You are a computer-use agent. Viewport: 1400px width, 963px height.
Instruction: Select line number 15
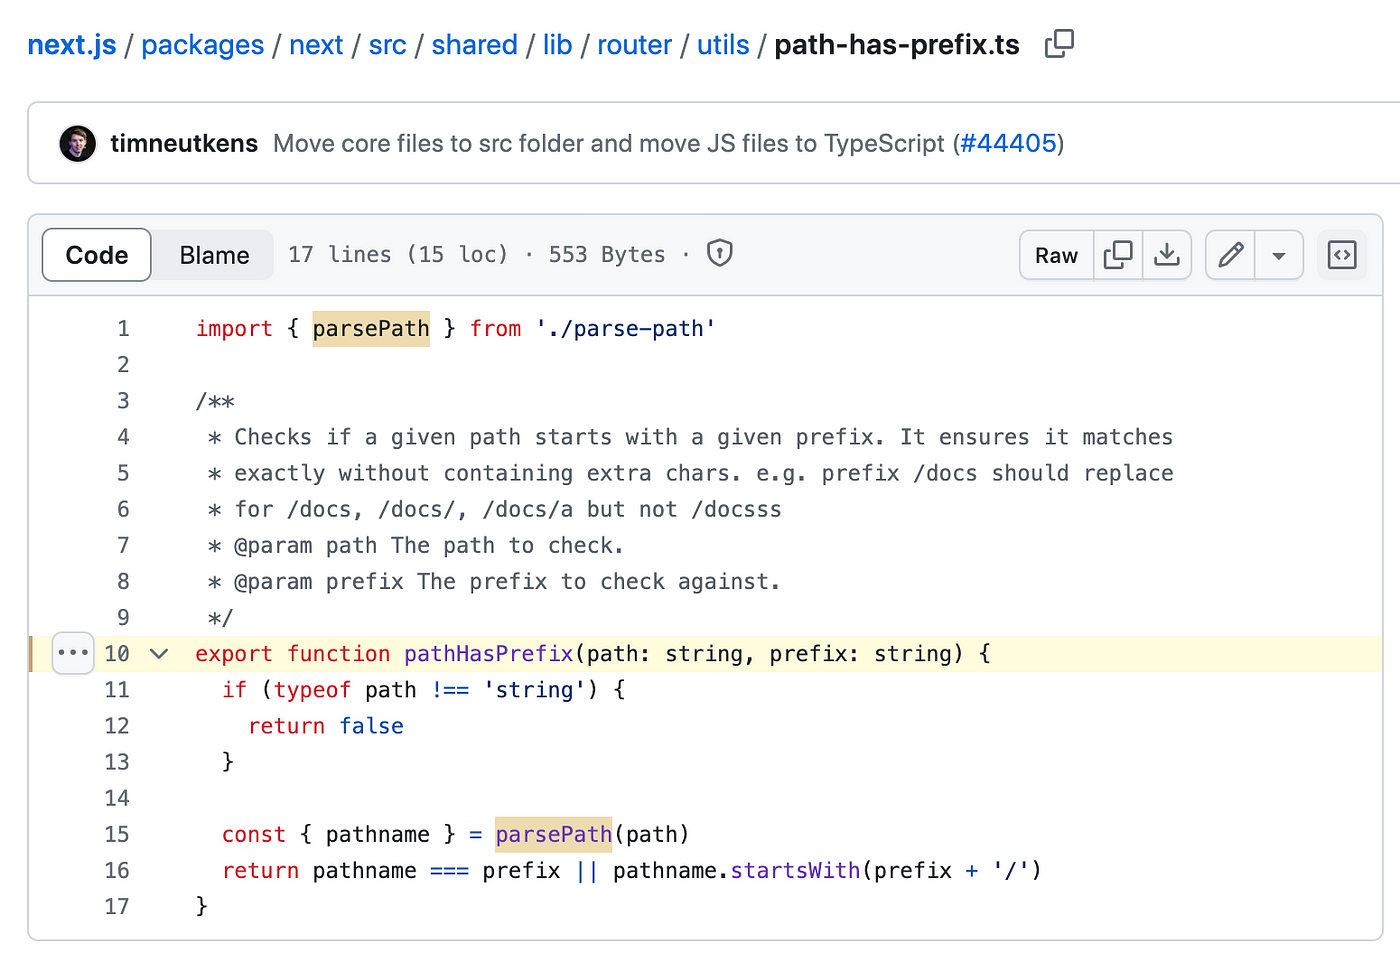(x=117, y=834)
